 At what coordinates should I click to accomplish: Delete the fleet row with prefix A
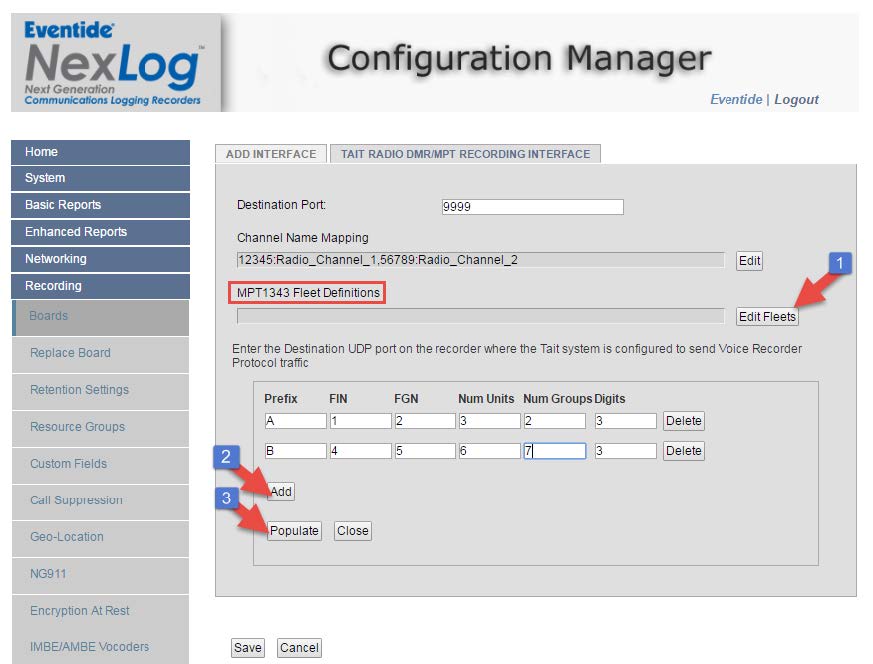click(683, 421)
